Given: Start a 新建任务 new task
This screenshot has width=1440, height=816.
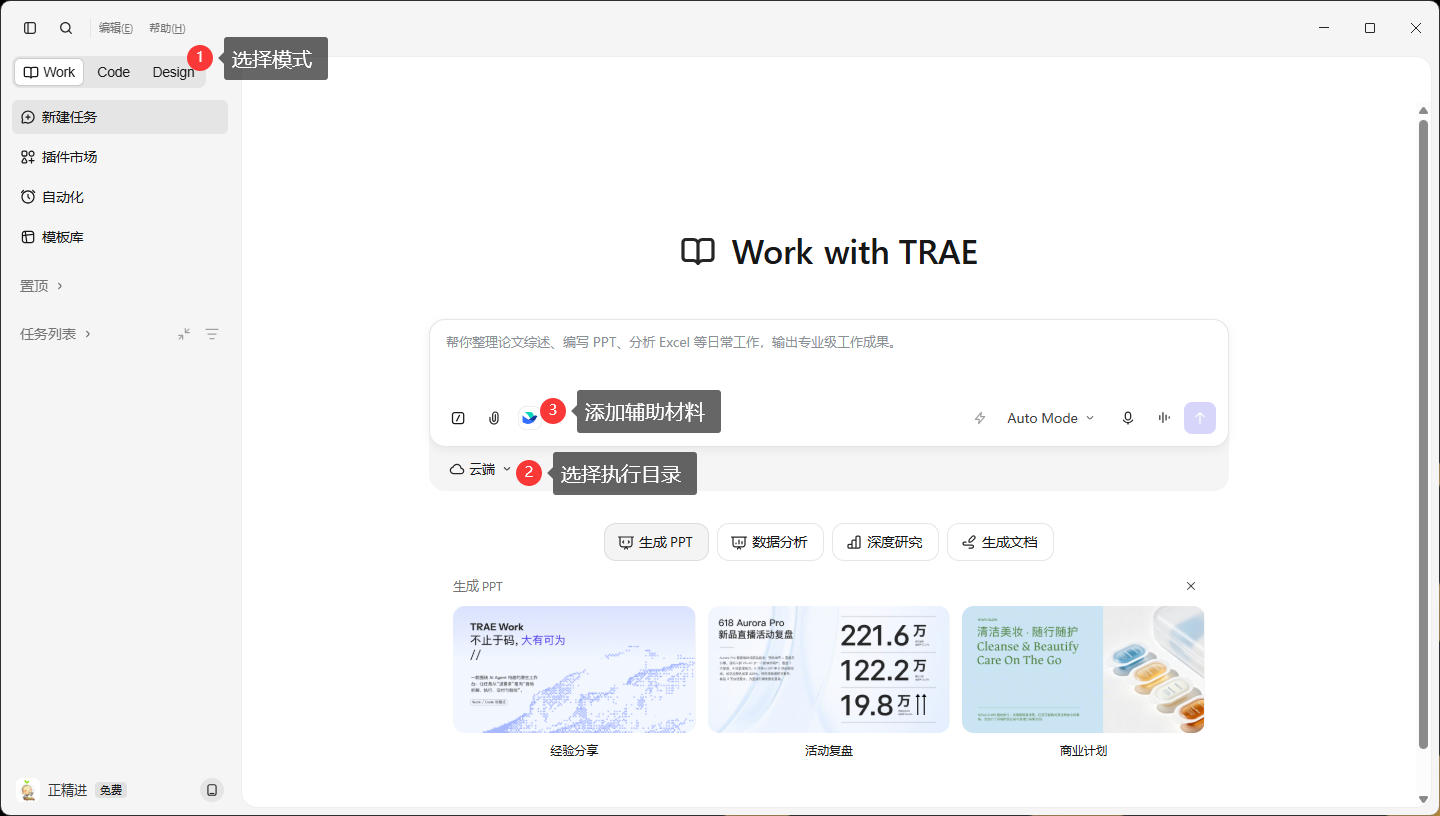Looking at the screenshot, I should (x=120, y=117).
